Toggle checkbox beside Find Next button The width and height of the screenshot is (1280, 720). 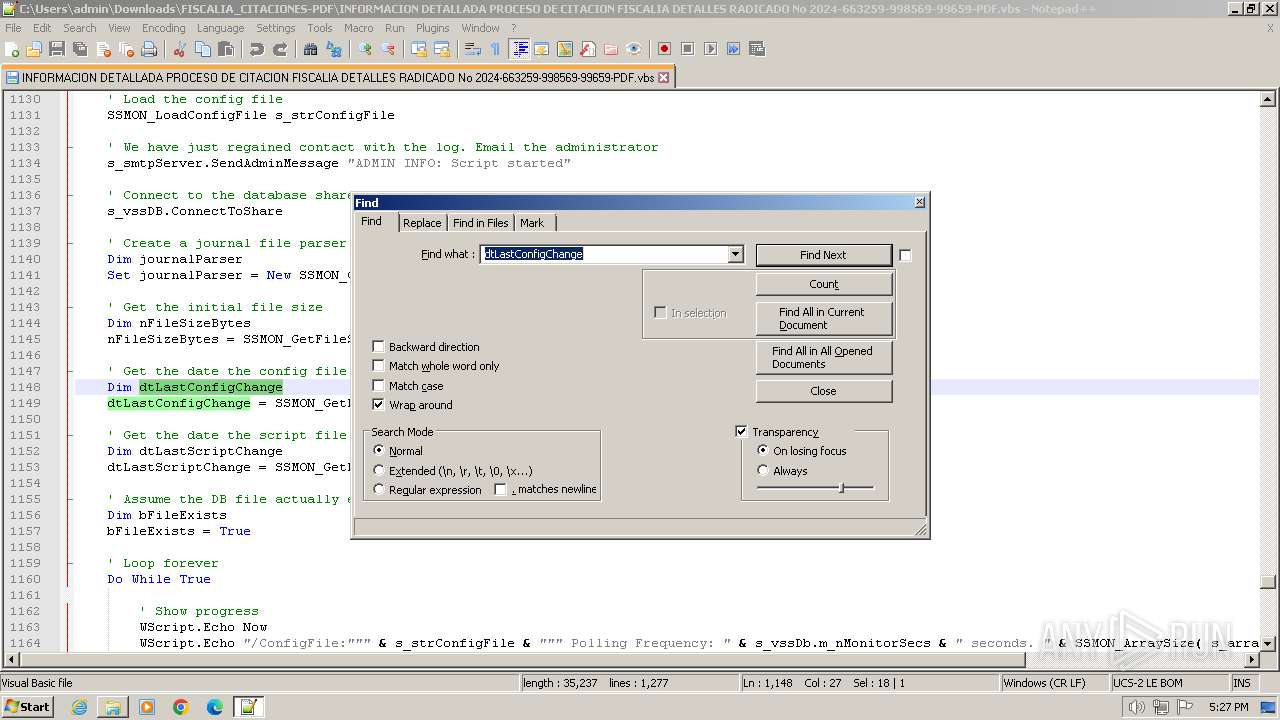click(x=905, y=255)
